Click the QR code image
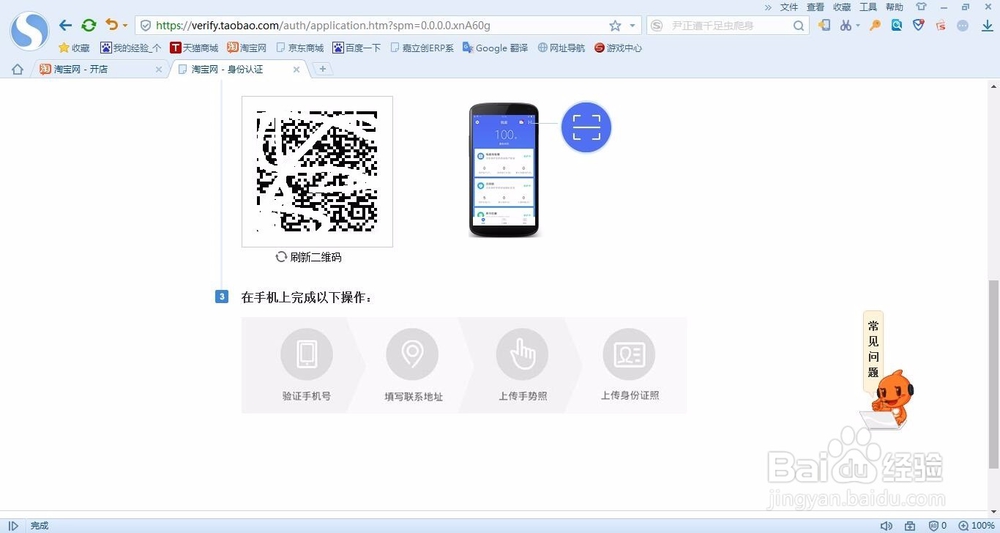 [x=317, y=172]
